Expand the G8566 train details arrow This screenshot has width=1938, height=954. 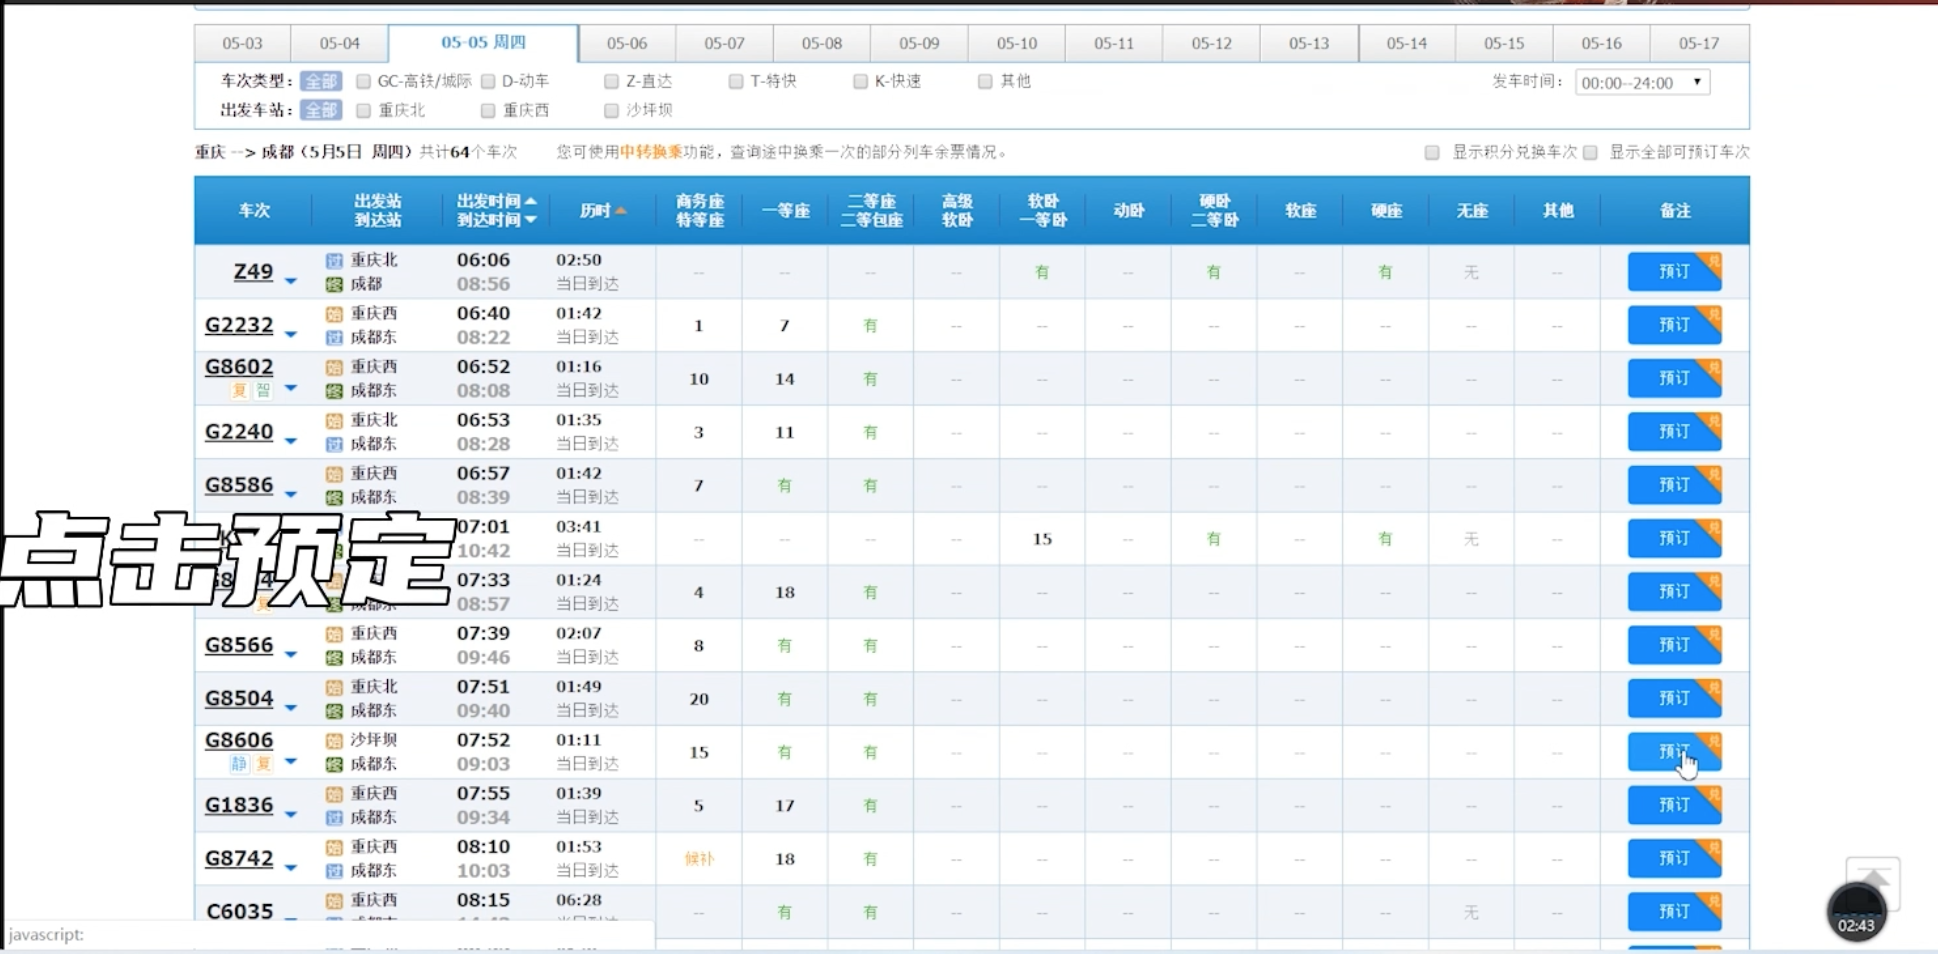tap(291, 654)
